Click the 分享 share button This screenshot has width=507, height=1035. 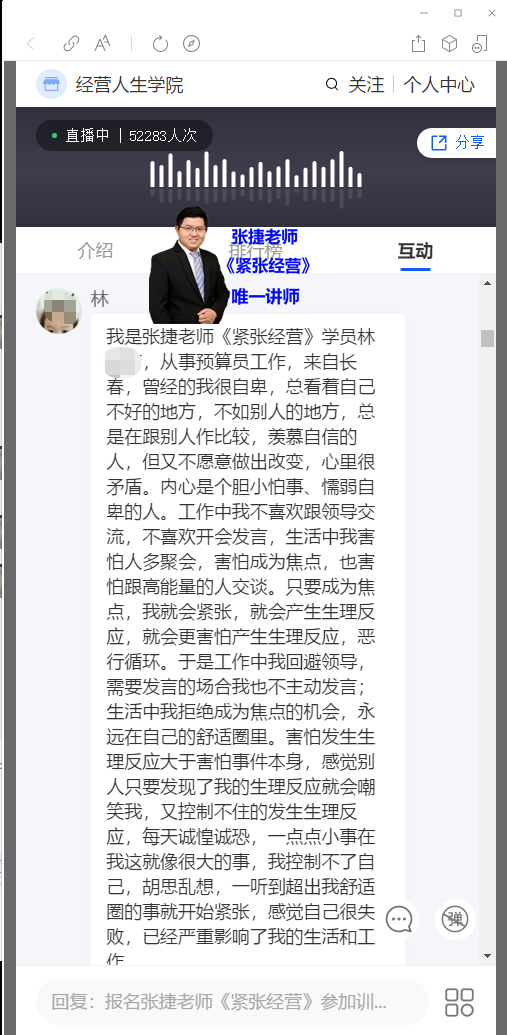pyautogui.click(x=457, y=143)
